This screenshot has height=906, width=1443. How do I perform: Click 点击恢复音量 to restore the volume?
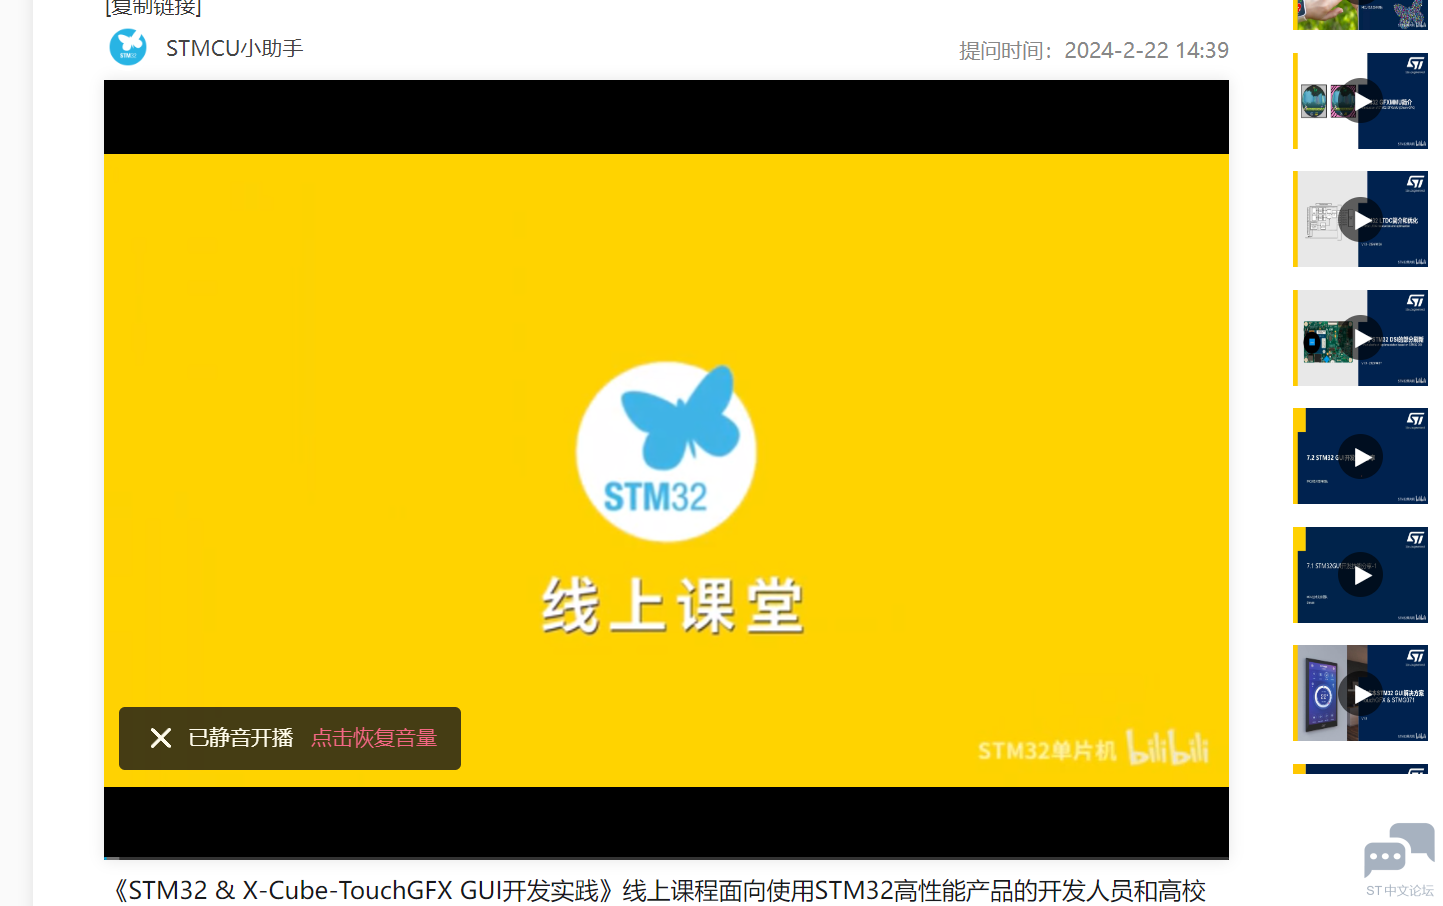374,738
